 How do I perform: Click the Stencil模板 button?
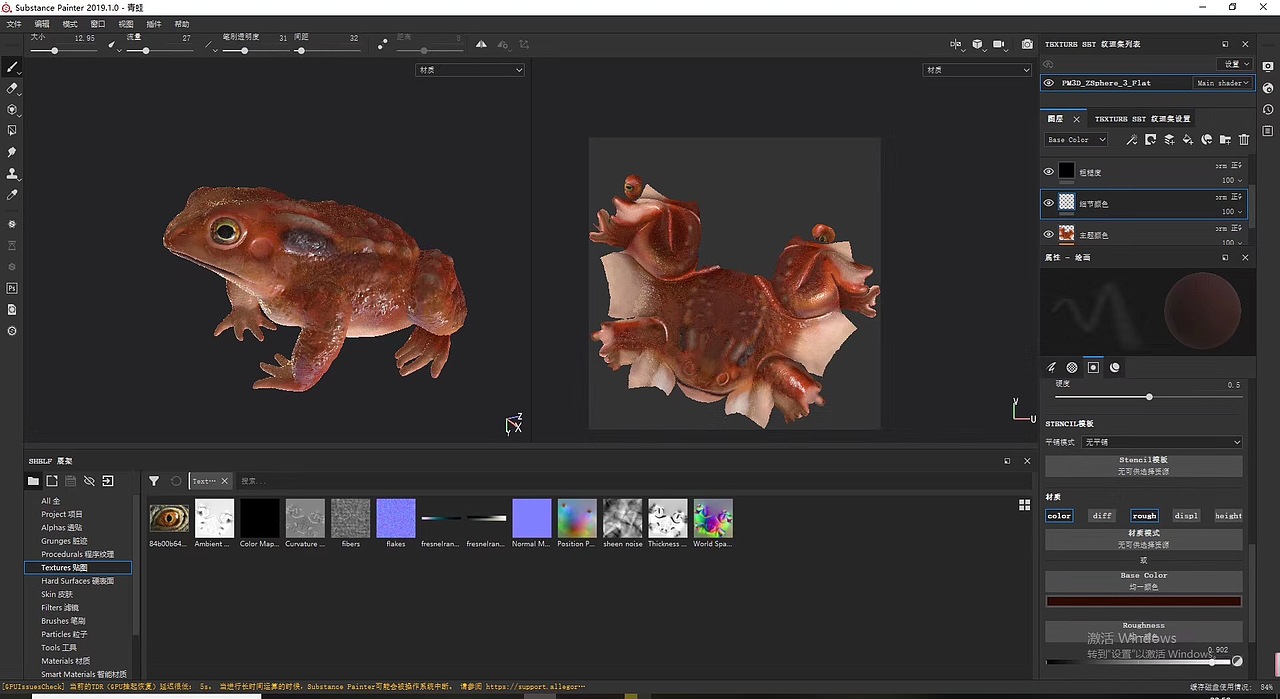pos(1143,465)
